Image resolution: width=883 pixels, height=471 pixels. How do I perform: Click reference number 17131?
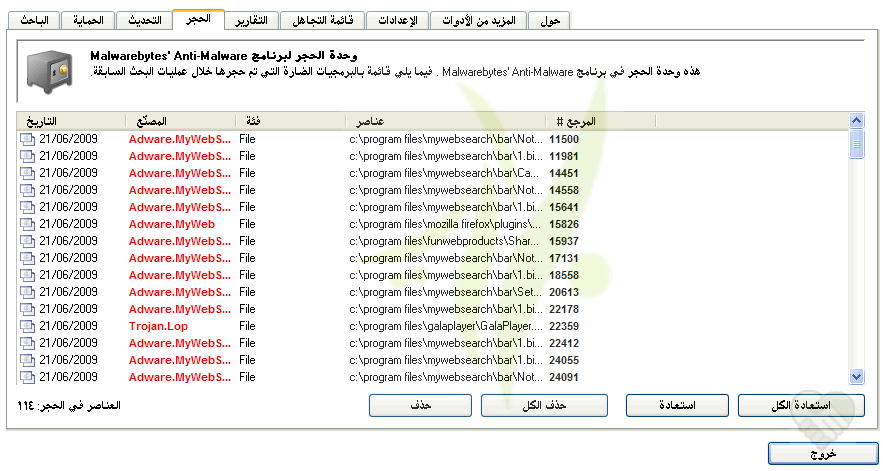point(564,258)
